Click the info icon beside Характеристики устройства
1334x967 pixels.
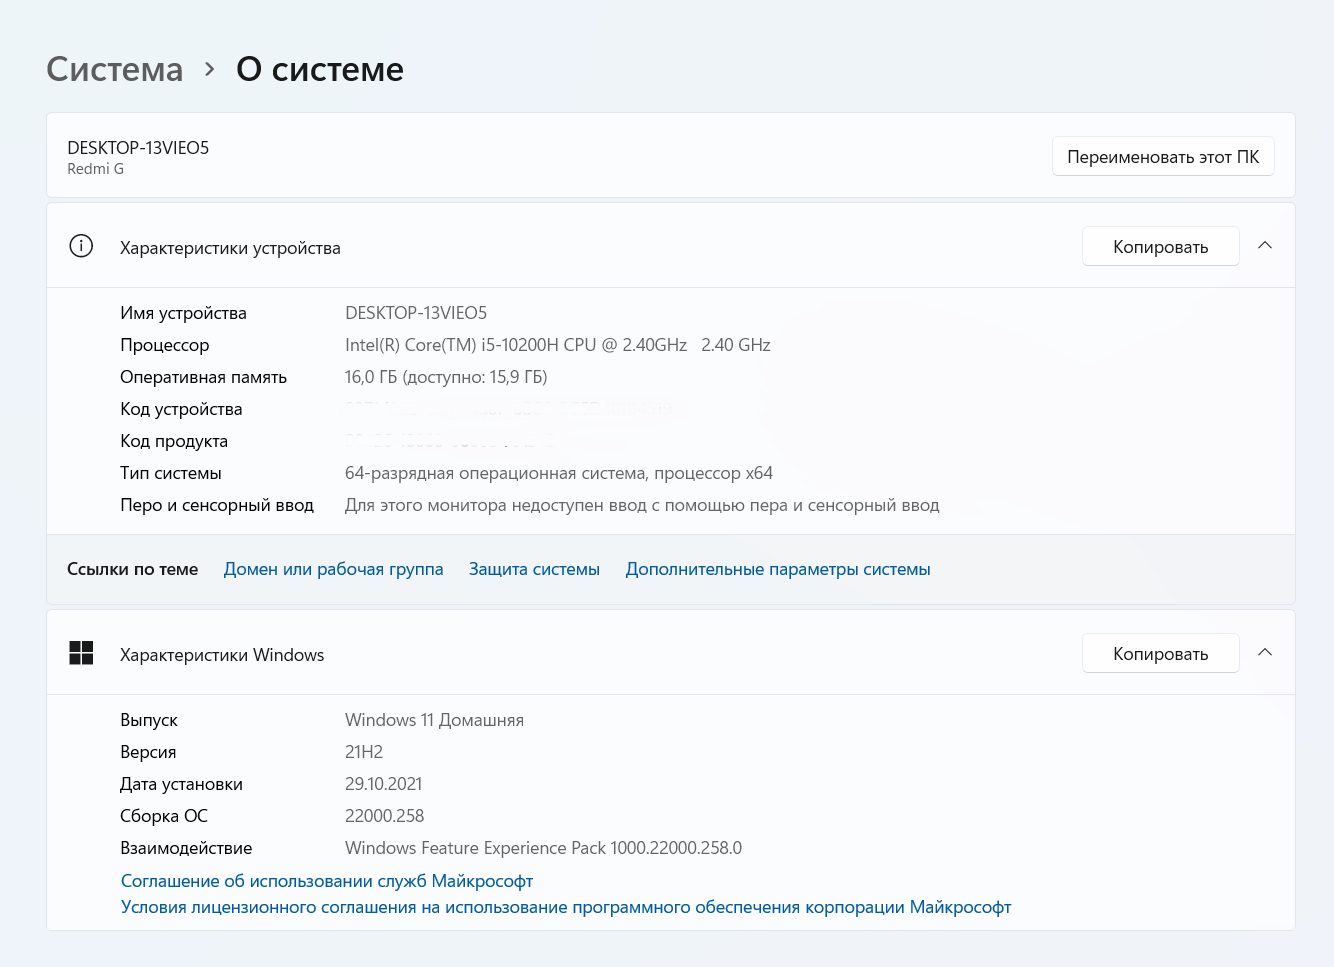tap(81, 246)
